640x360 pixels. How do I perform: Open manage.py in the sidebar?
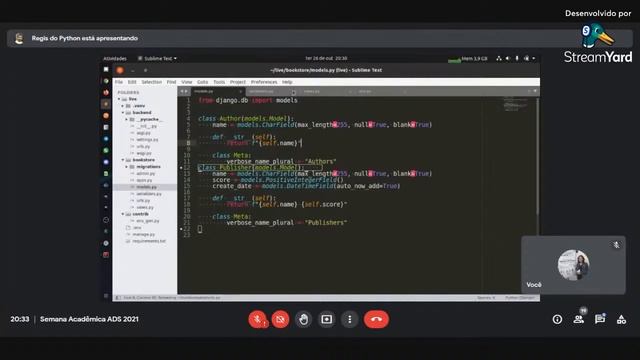pos(143,234)
